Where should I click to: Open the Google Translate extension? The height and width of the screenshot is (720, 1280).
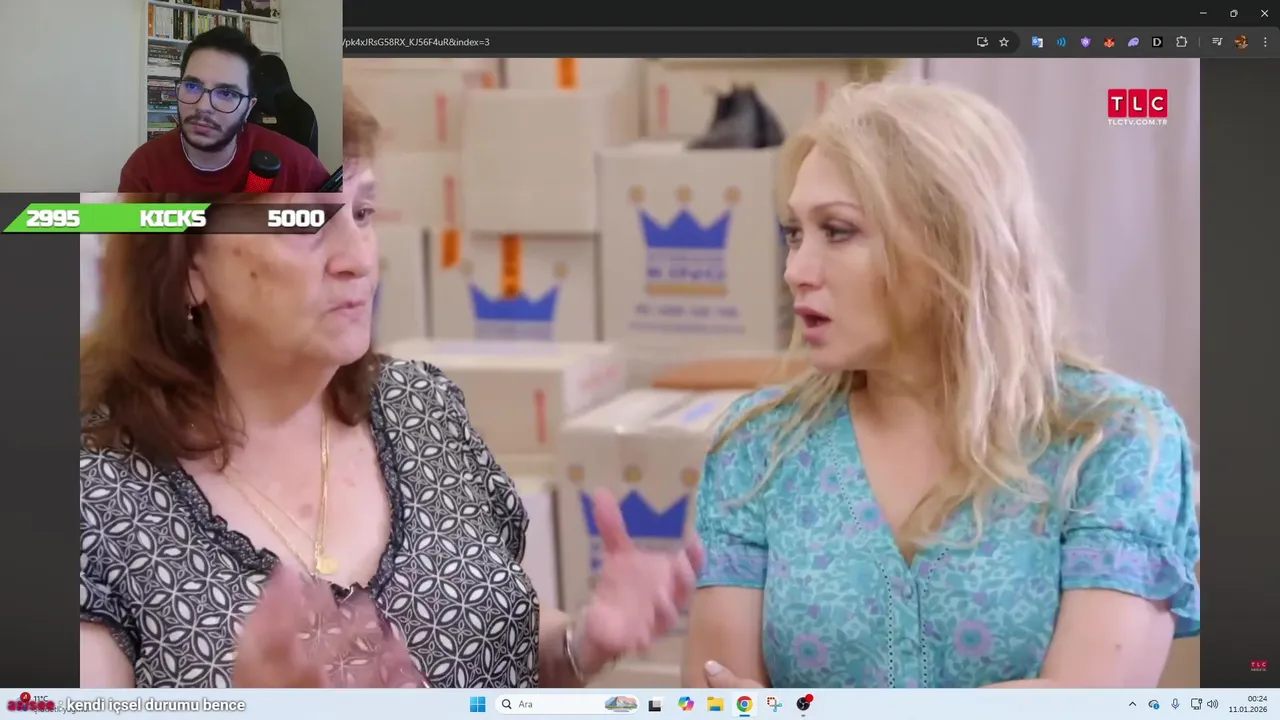pos(1037,42)
